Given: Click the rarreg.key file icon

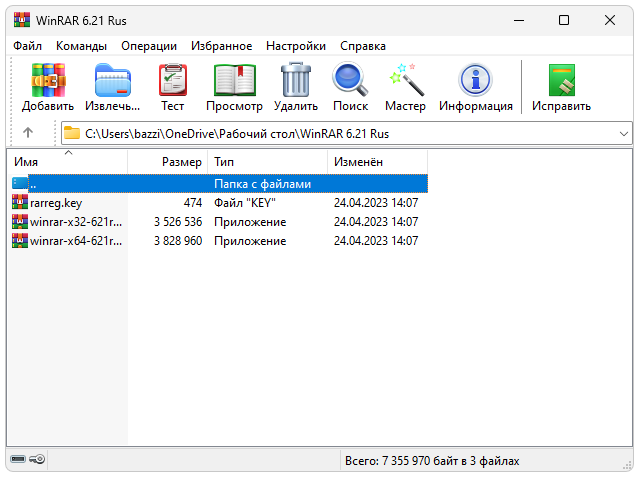Looking at the screenshot, I should [20, 202].
